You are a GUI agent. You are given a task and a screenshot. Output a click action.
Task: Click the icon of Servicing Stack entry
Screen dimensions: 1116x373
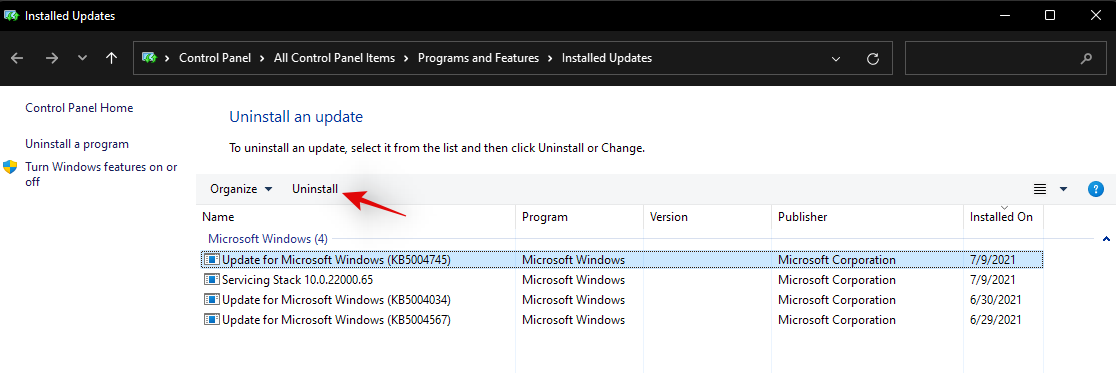[x=211, y=280]
